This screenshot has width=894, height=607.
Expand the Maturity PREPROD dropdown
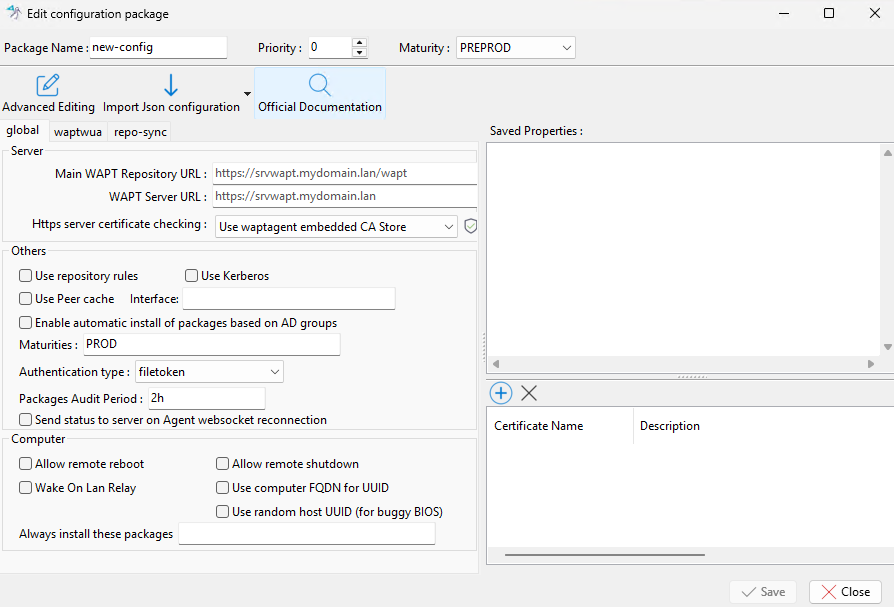pos(566,48)
